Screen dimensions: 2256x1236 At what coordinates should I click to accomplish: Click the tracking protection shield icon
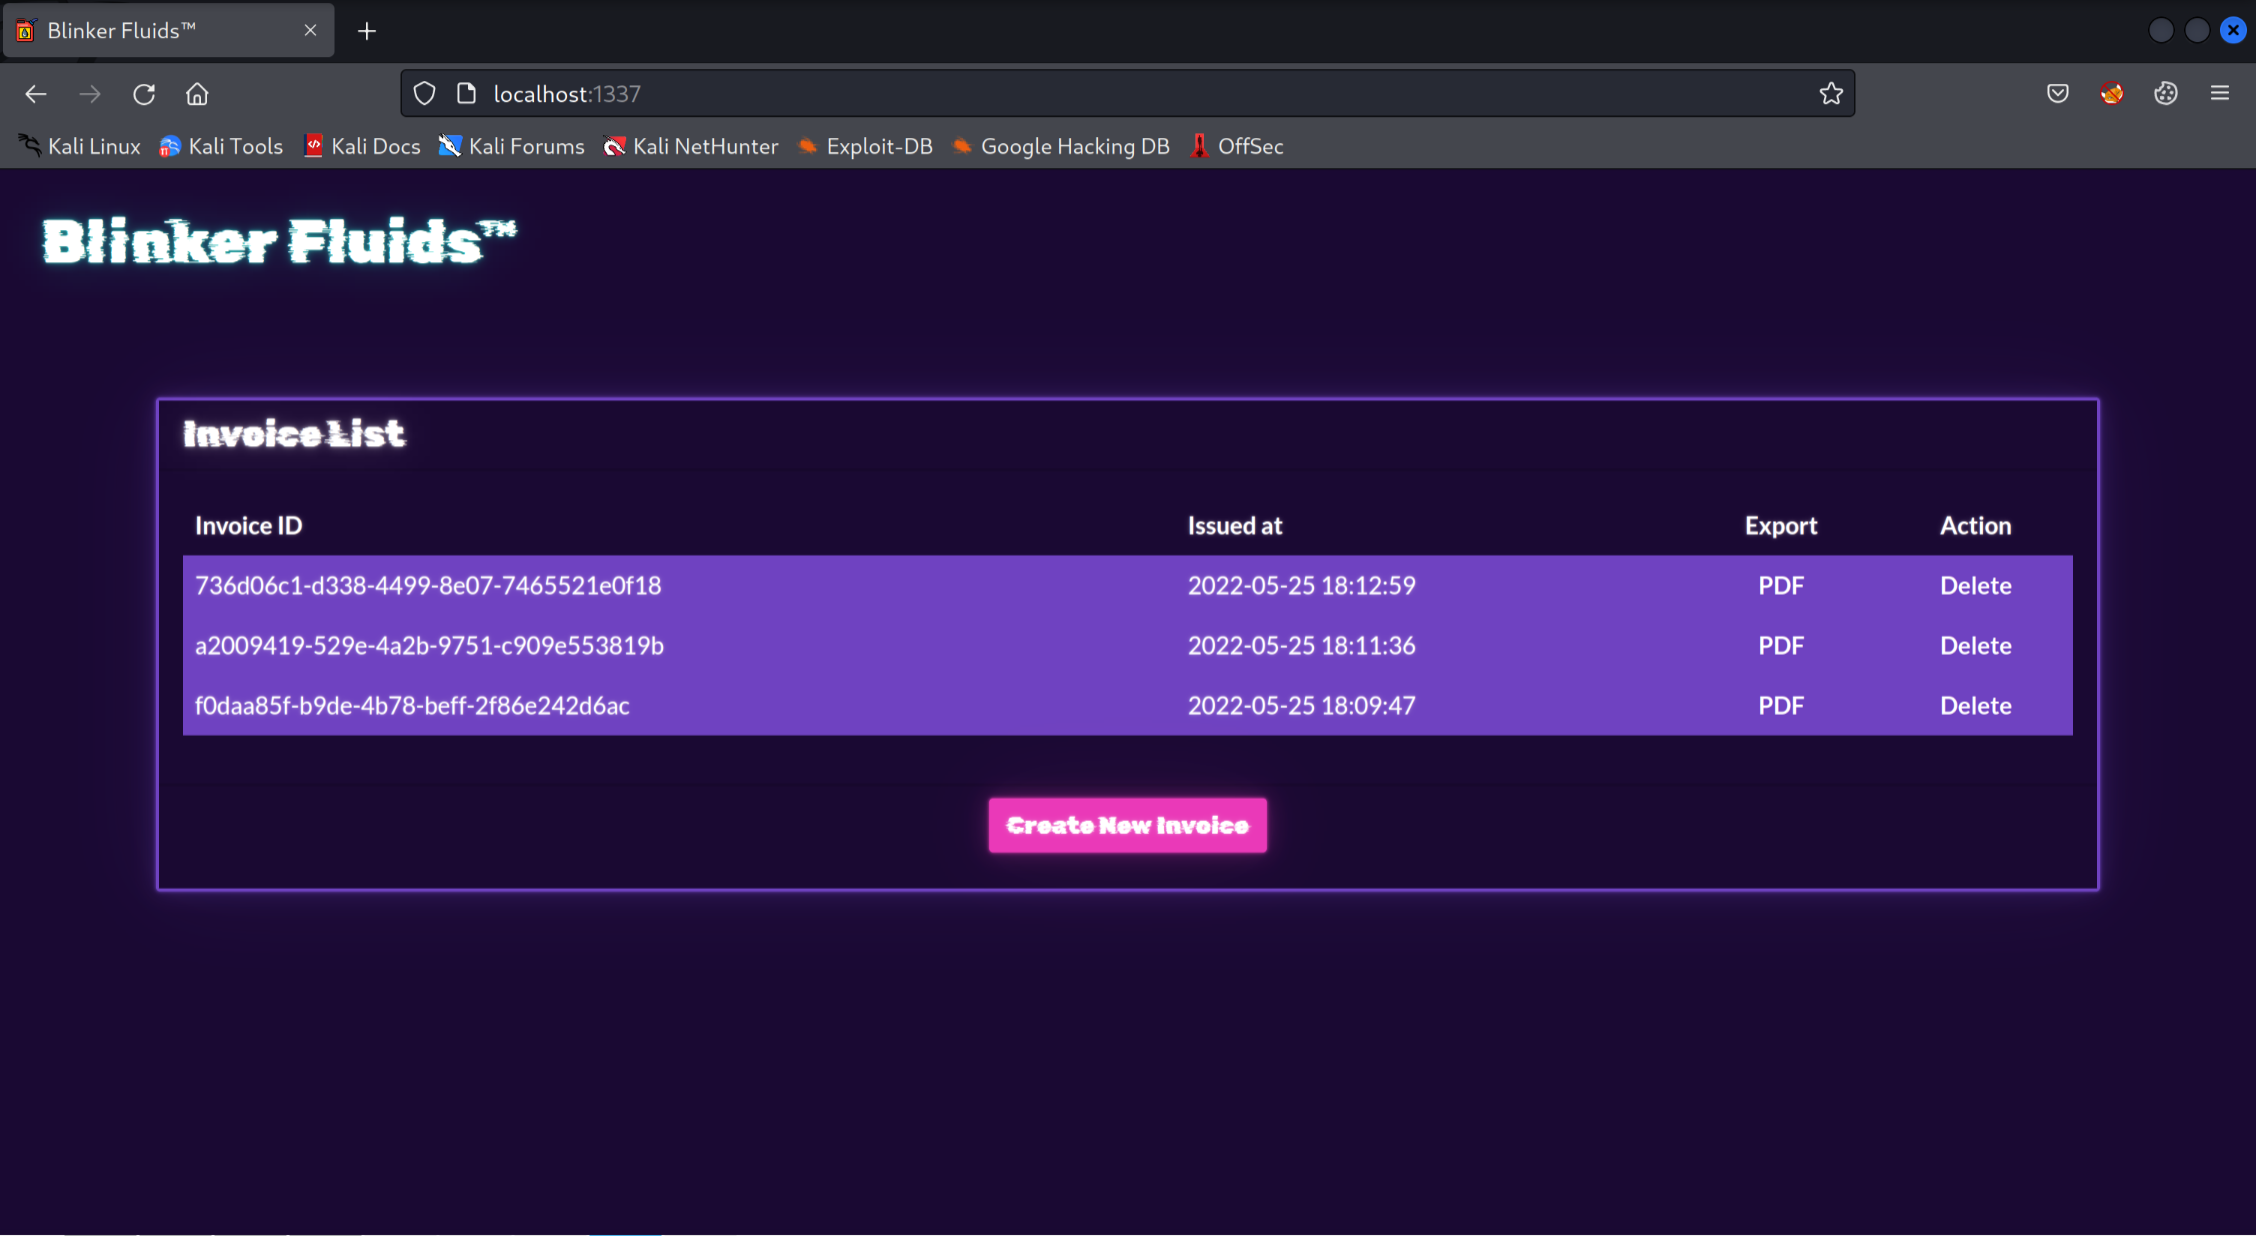(x=424, y=92)
